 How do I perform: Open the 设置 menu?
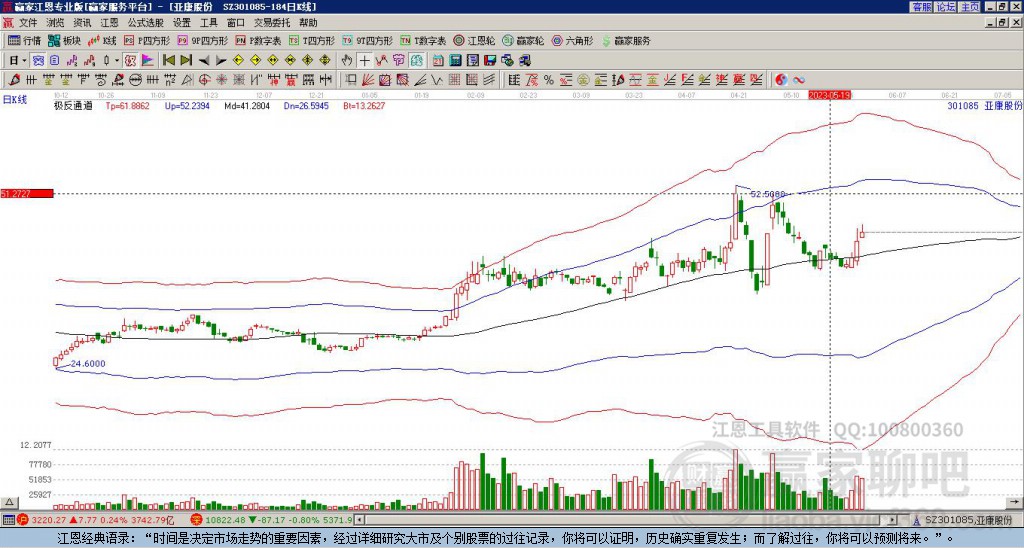coord(182,23)
